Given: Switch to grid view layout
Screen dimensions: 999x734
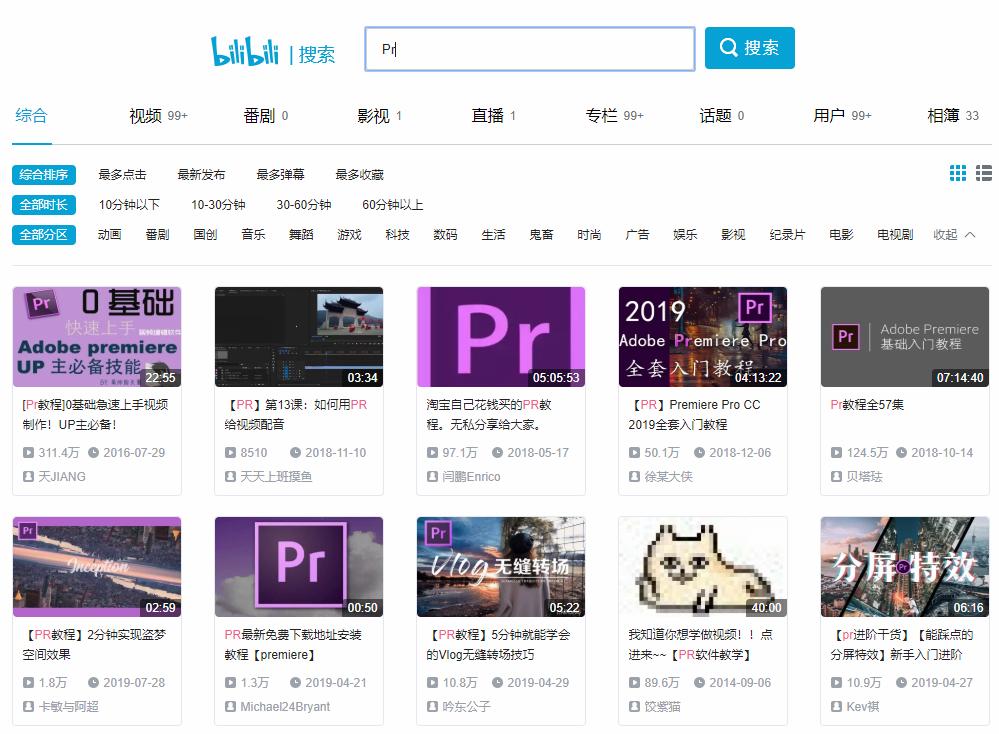Looking at the screenshot, I should click(958, 172).
